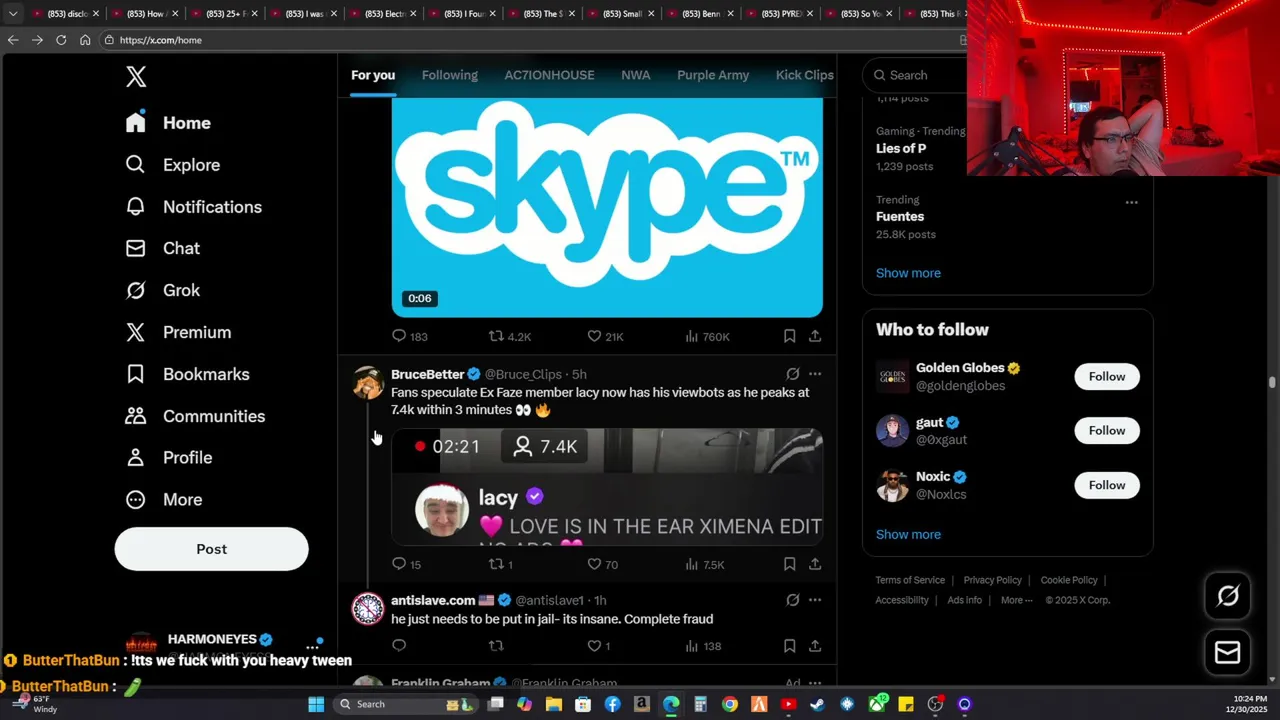Click the browser address bar URL

(x=160, y=40)
